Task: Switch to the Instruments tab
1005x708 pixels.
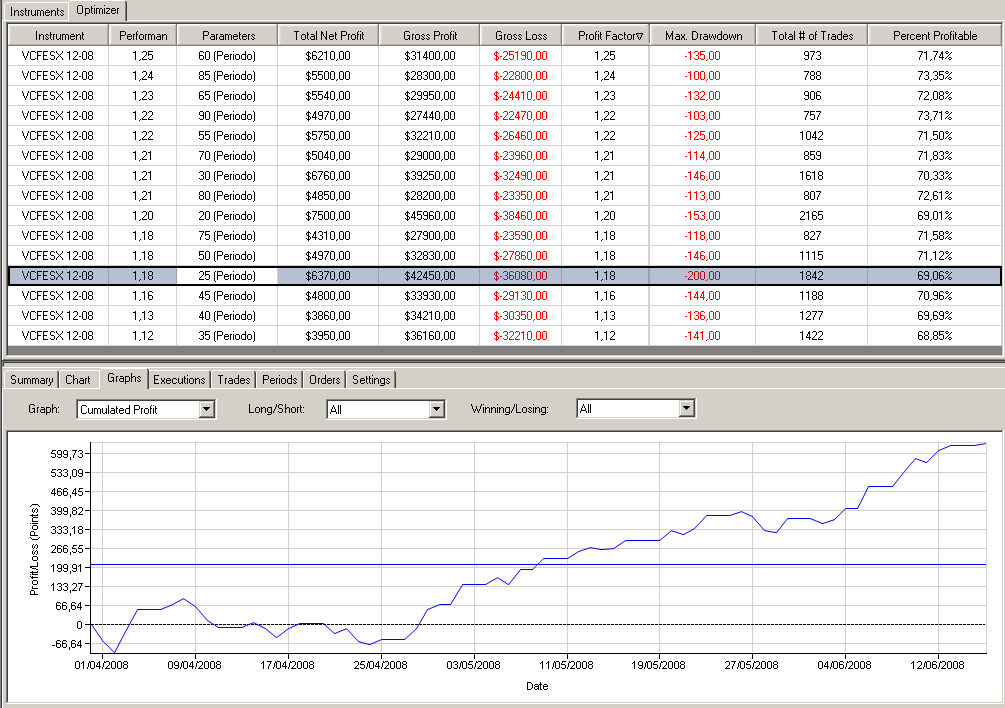Action: 37,11
